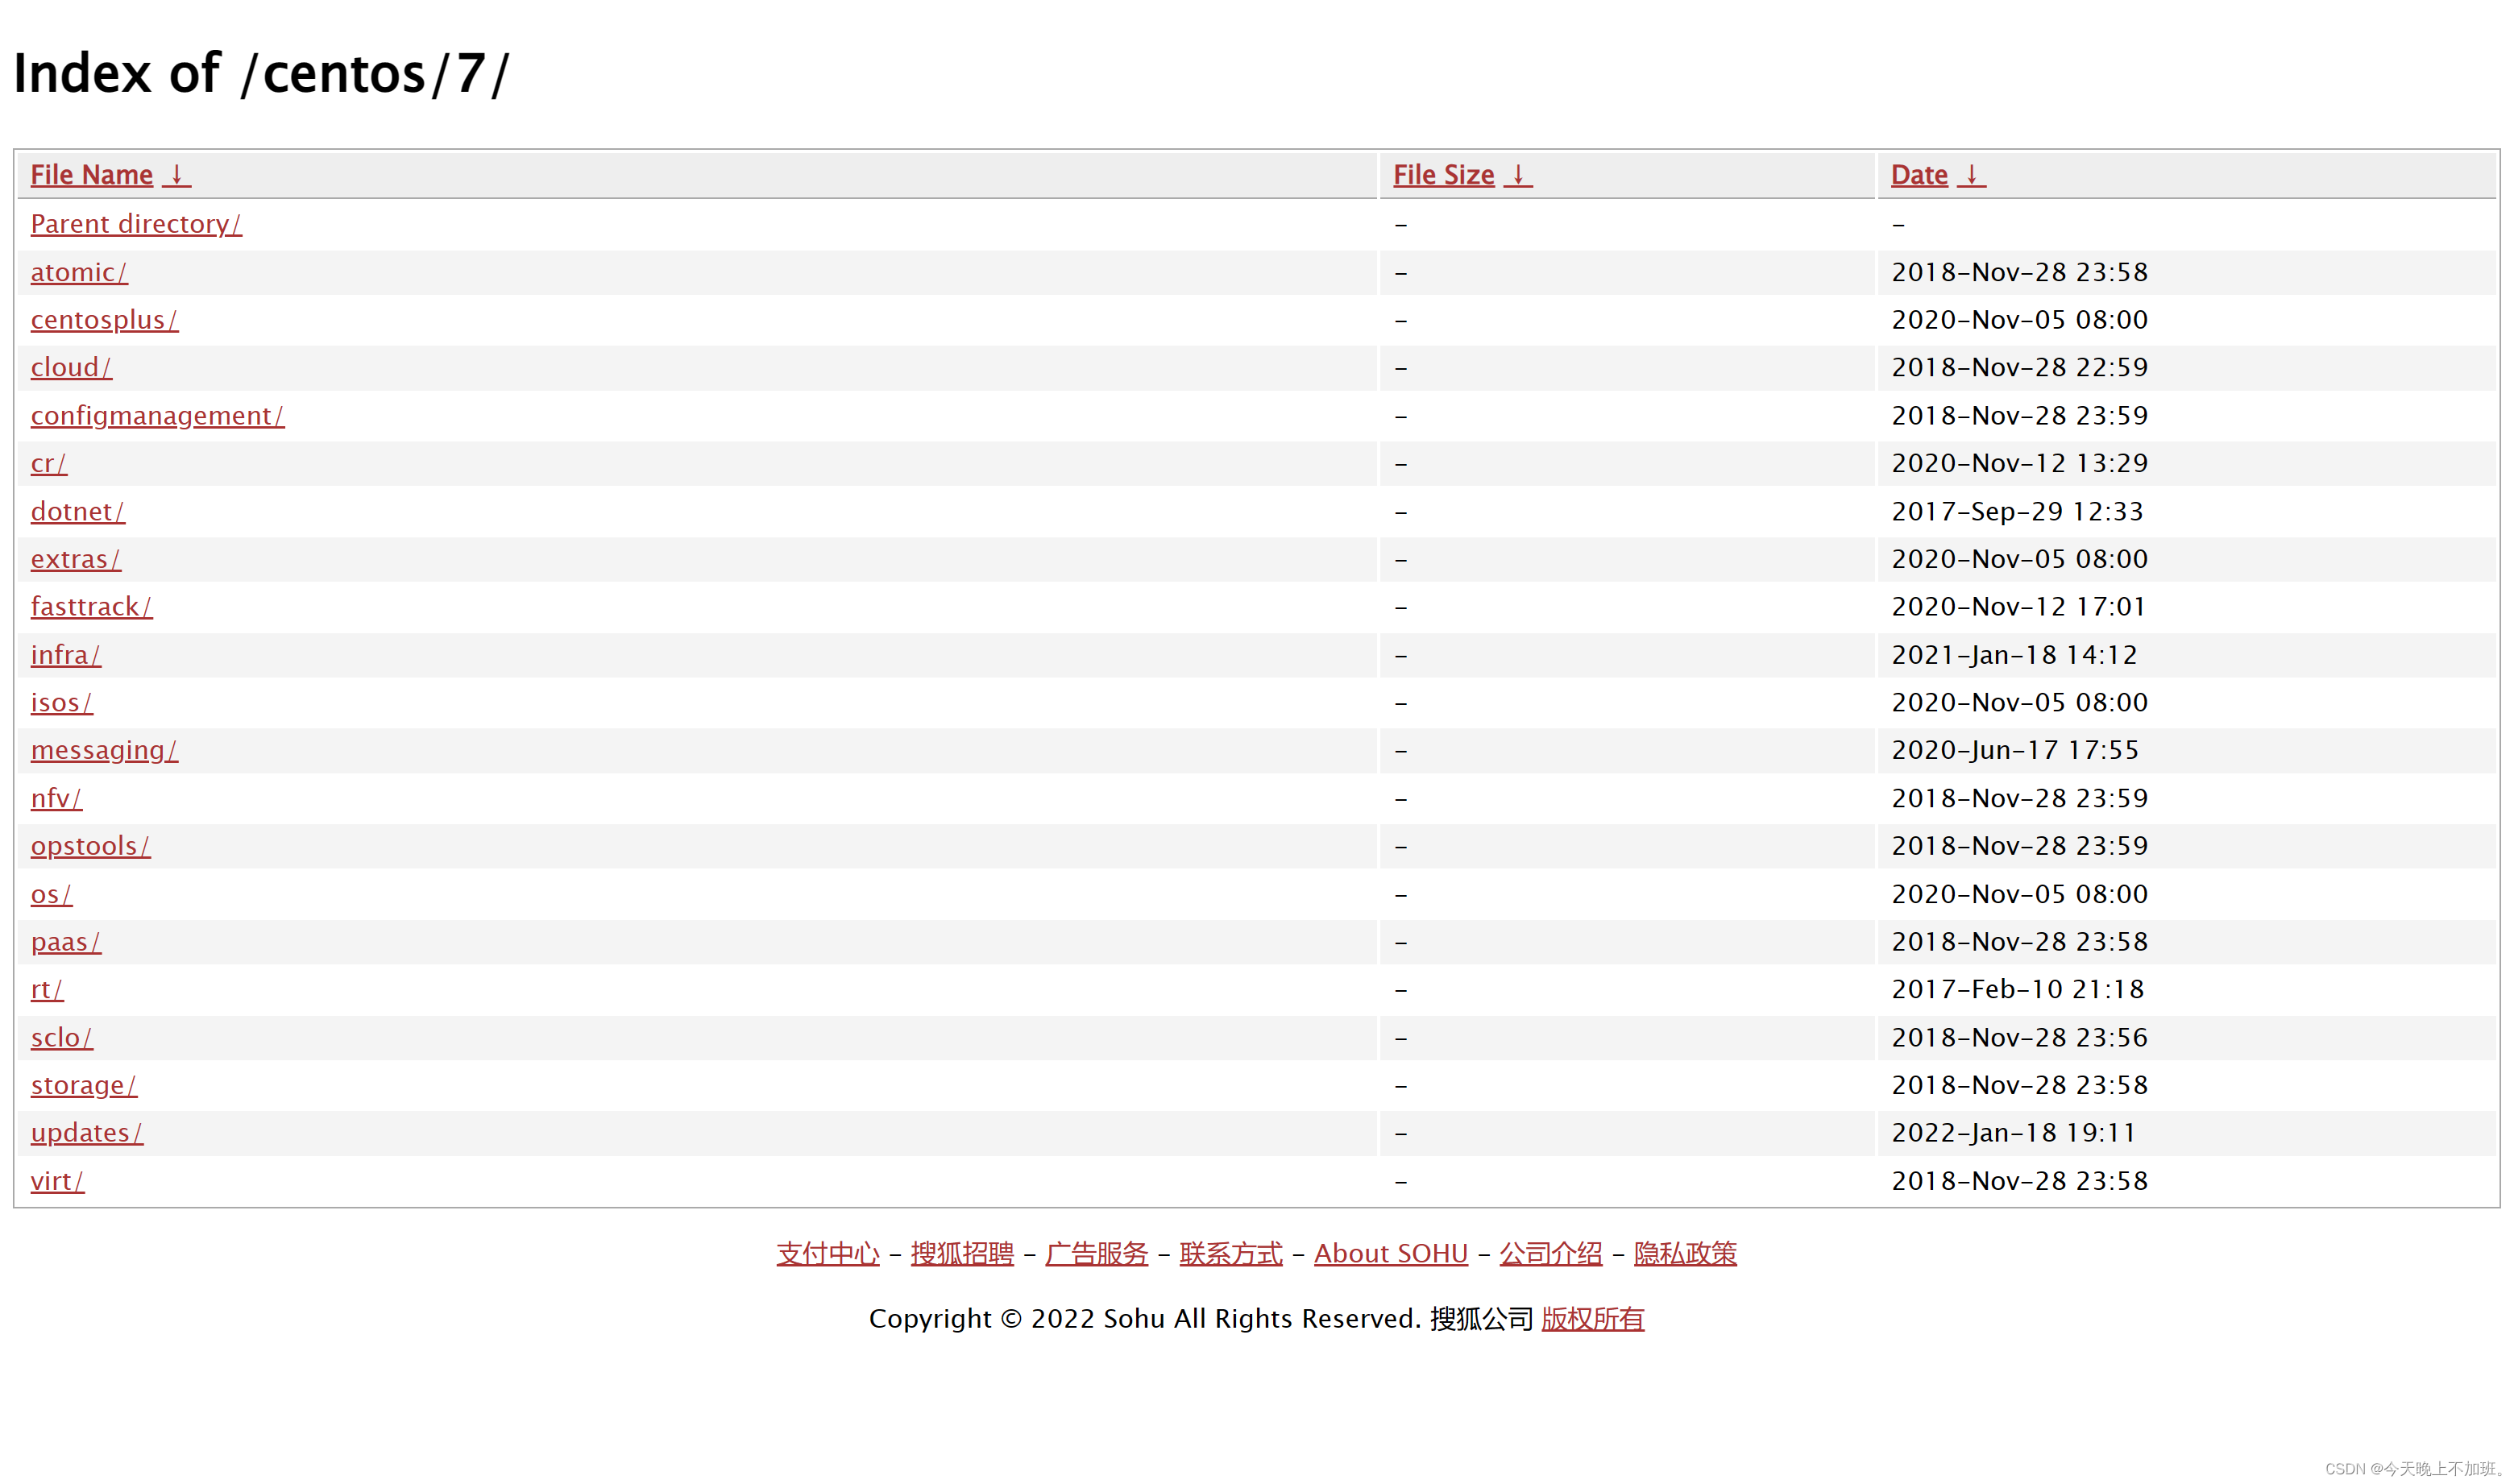Sort listing by File Name header
The height and width of the screenshot is (1484, 2514).
(x=91, y=174)
